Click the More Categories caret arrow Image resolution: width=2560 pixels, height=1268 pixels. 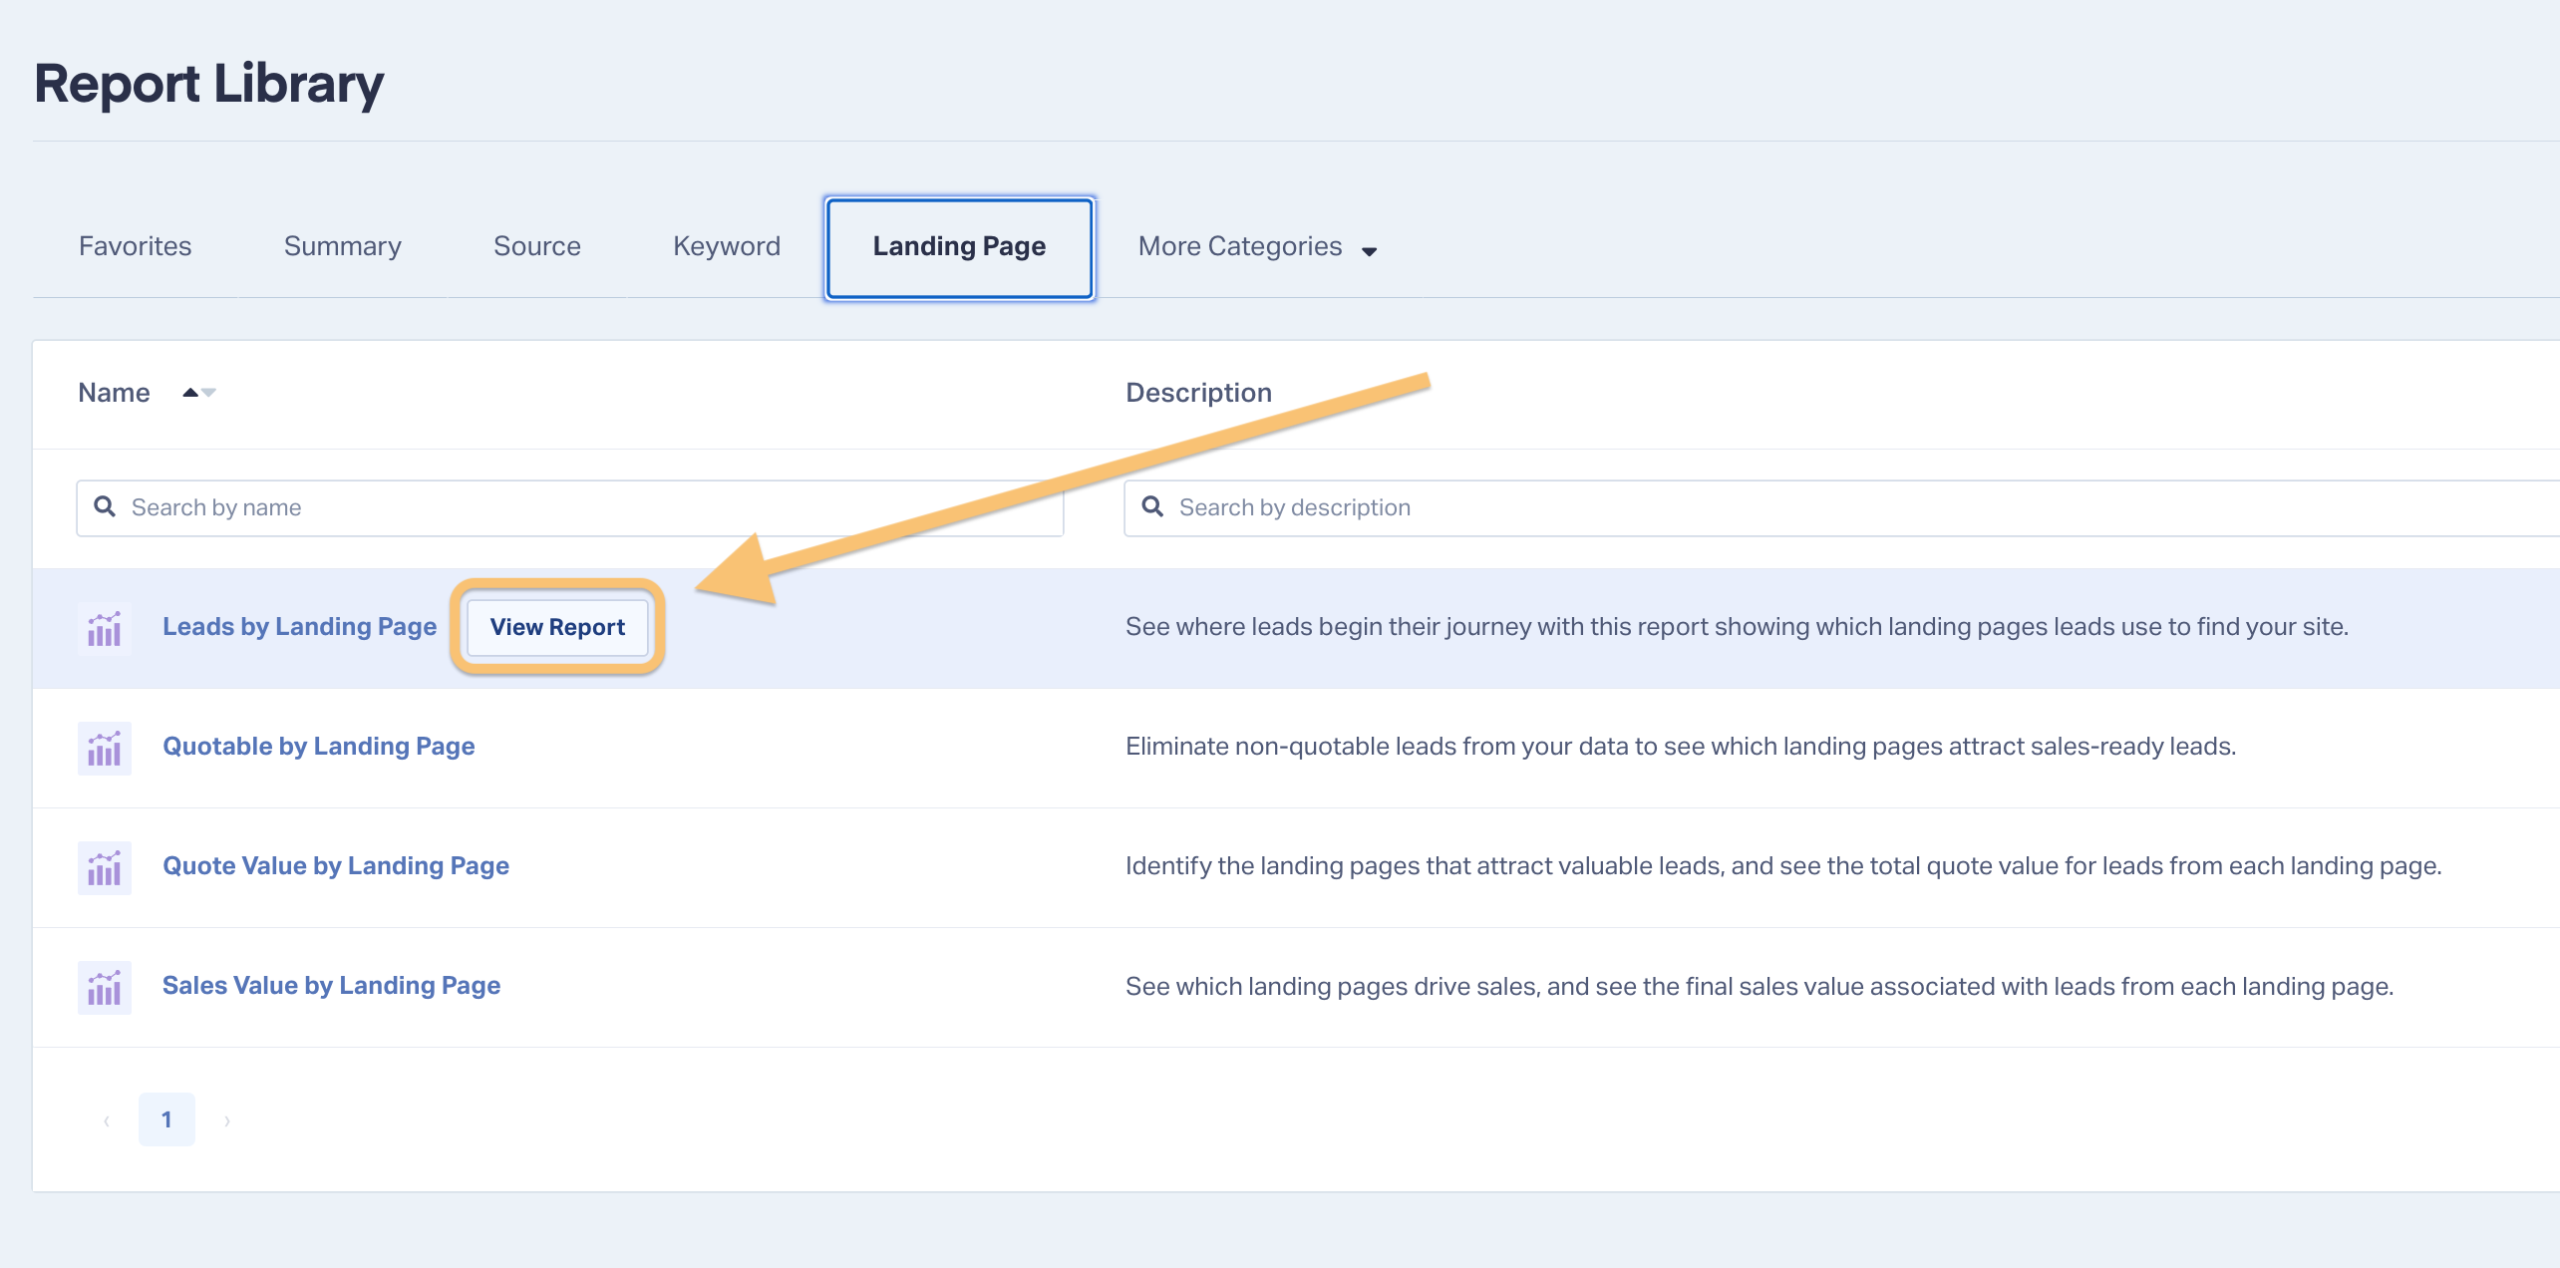1369,251
